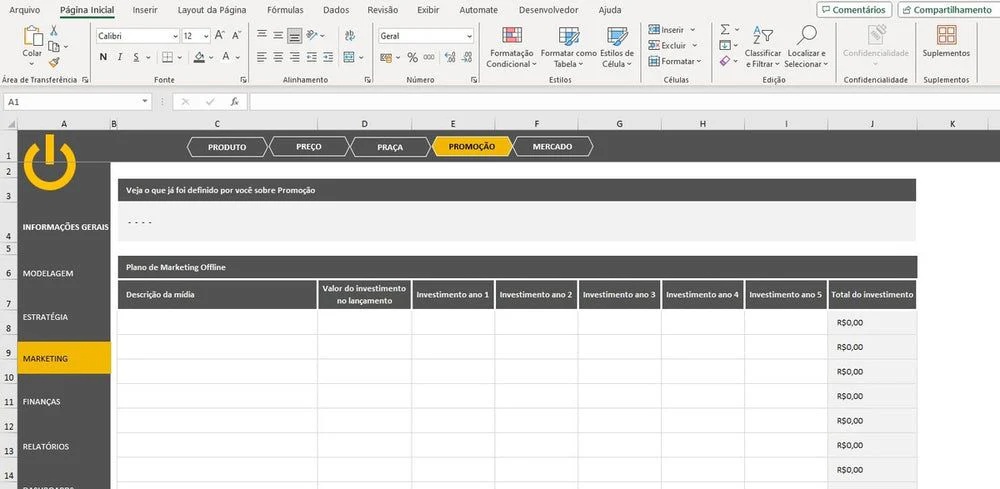Align cell text to the left
Viewport: 1000px width, 489px height.
click(x=261, y=57)
